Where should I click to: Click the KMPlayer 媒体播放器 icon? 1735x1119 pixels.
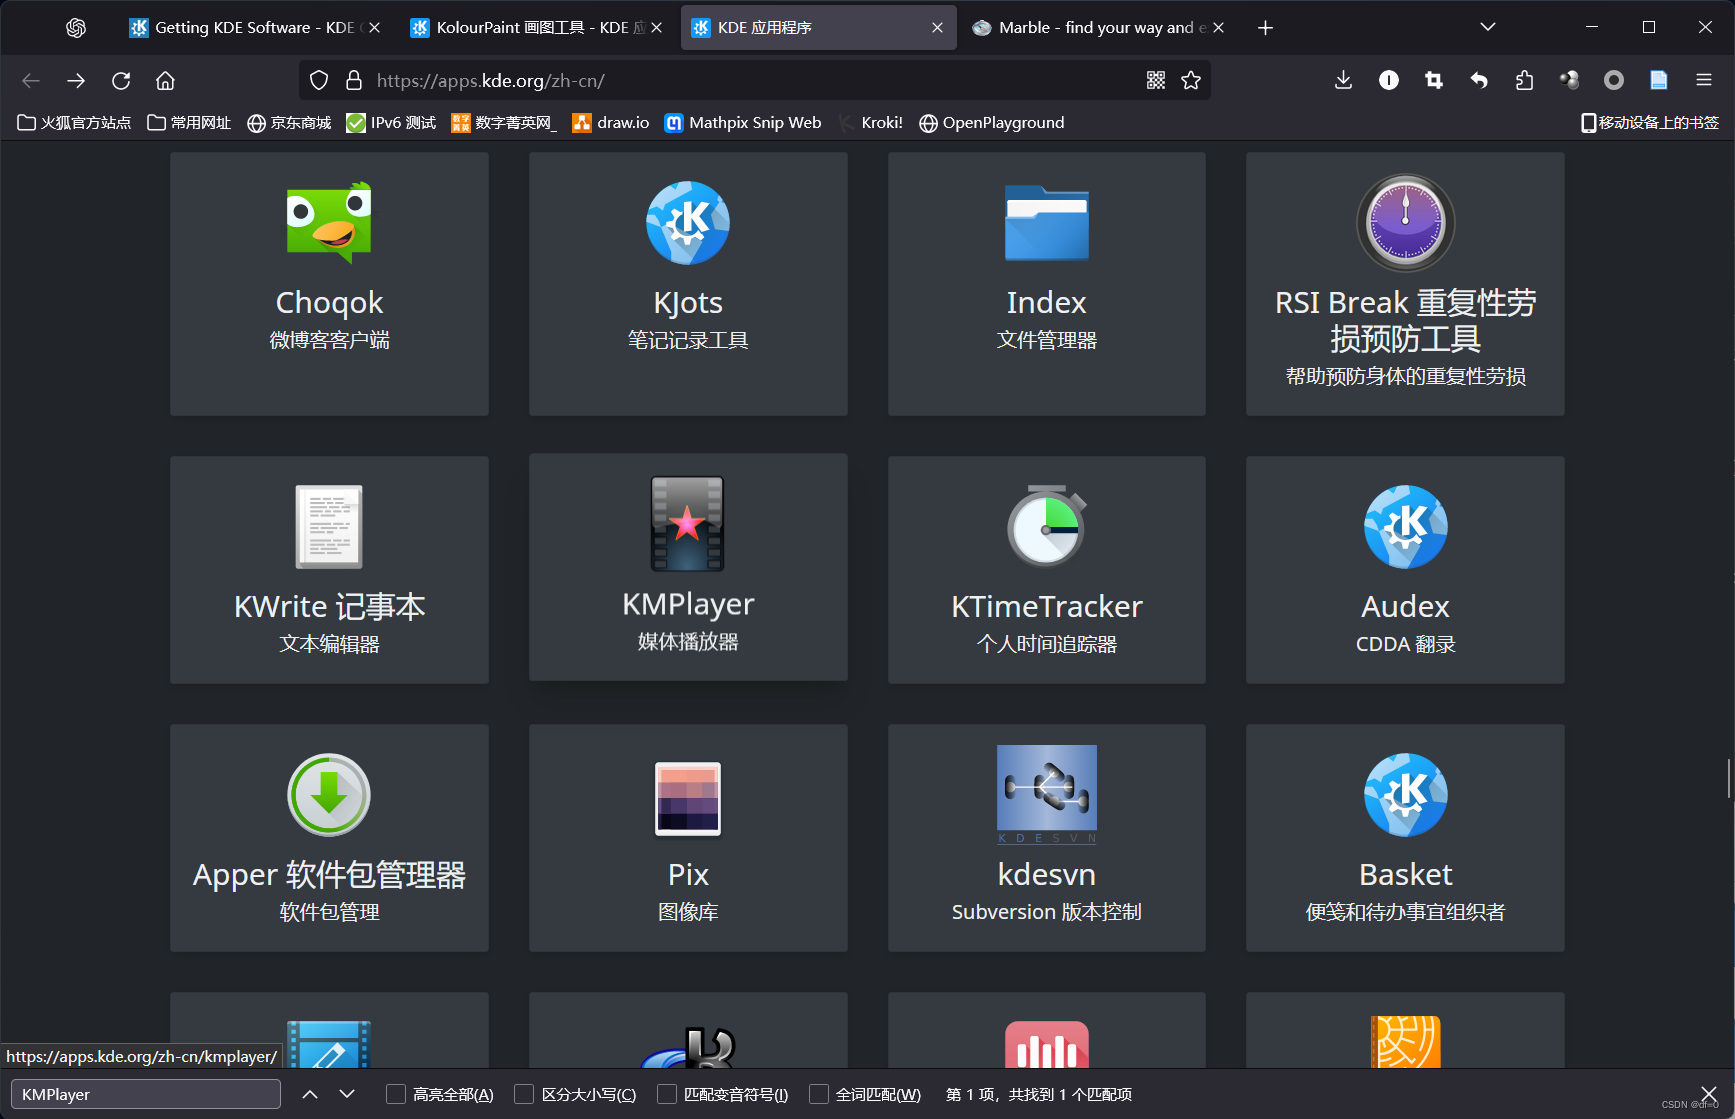point(687,524)
